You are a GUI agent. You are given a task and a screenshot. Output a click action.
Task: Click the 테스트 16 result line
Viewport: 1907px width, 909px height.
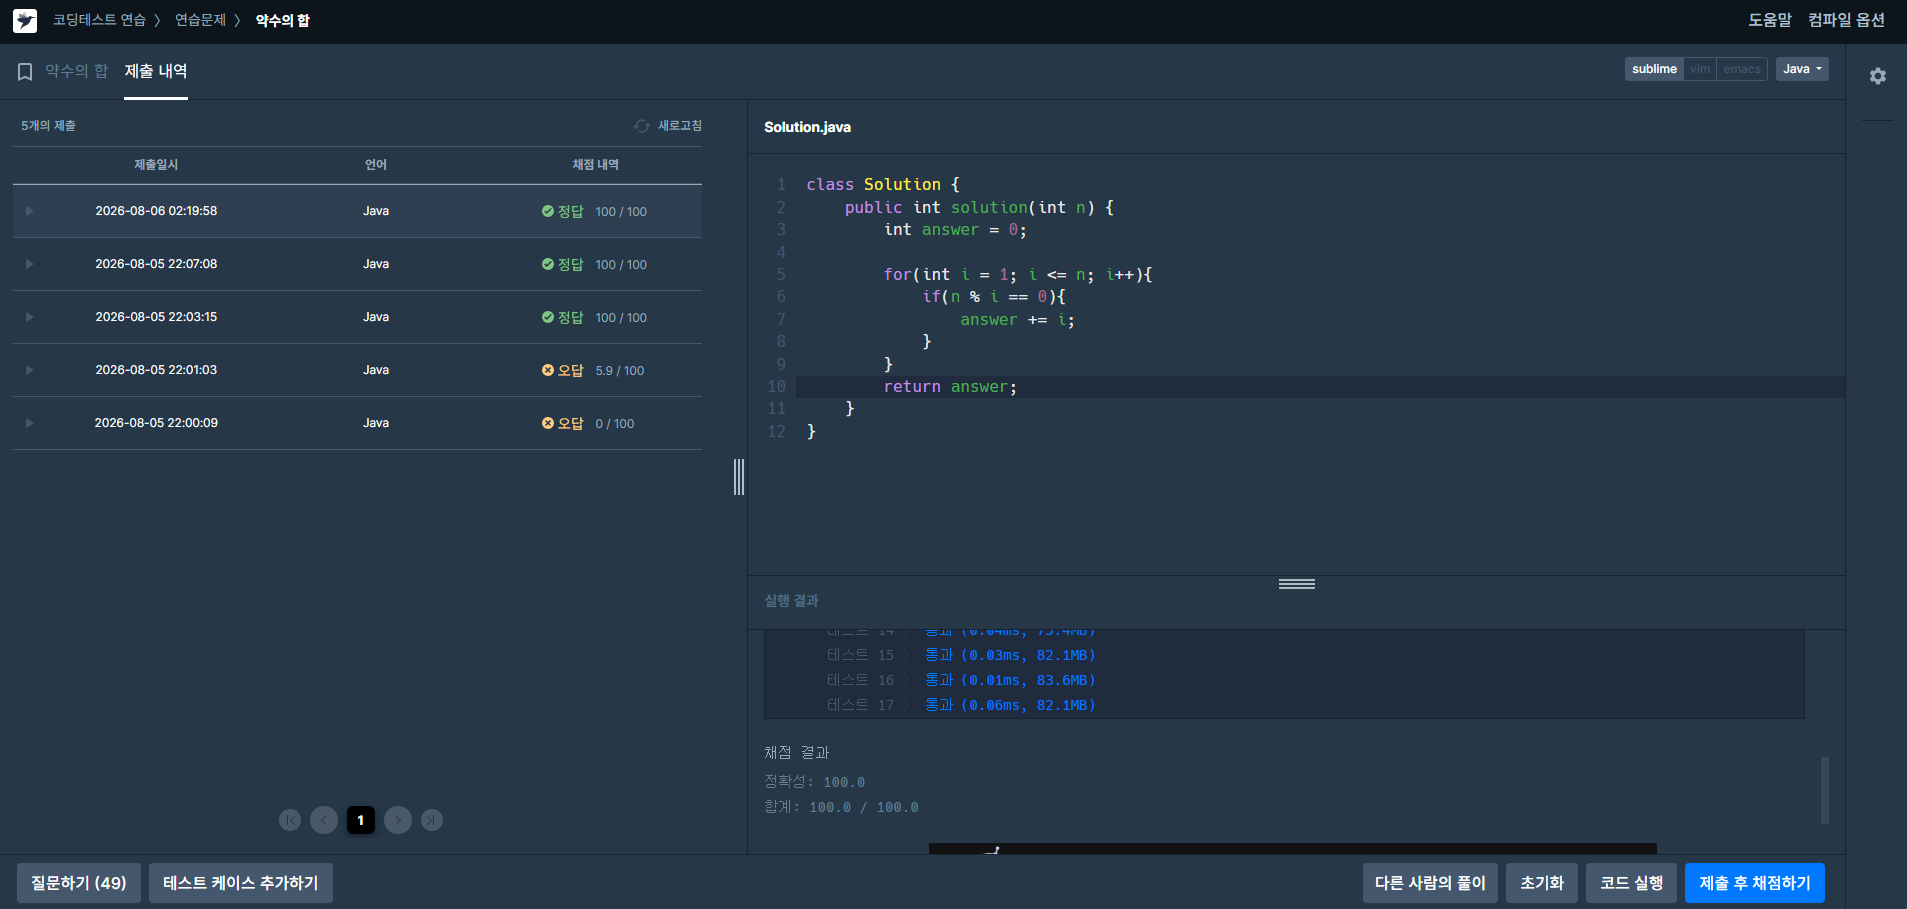pos(961,680)
